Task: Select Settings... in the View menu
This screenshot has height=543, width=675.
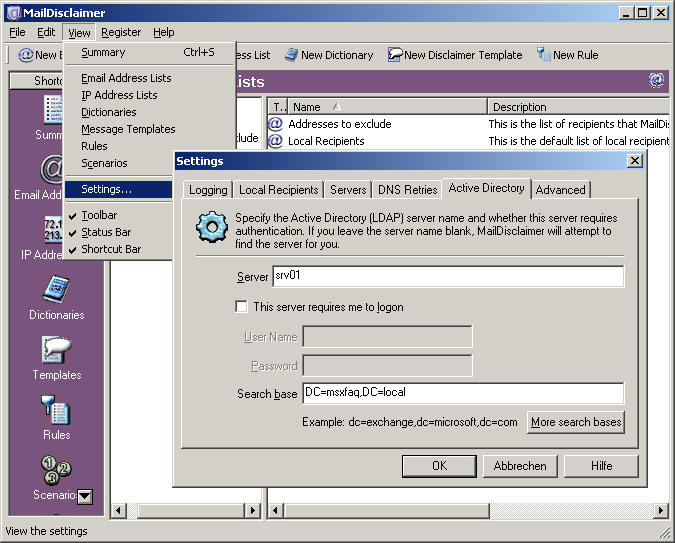Action: (x=118, y=189)
